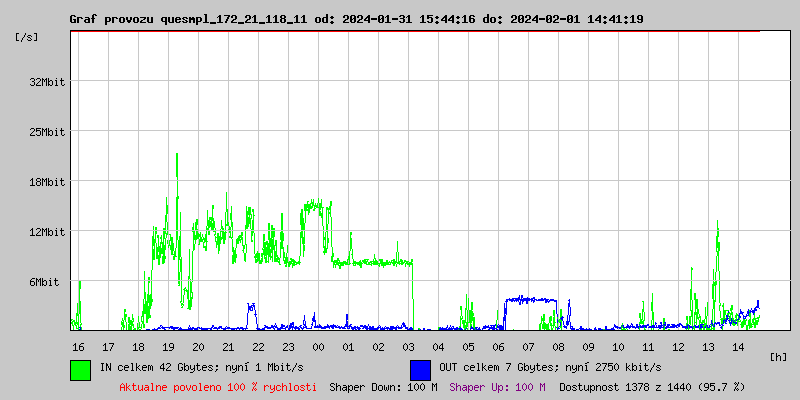
Task: Click the purple 'Shaper Up: 100 M' text
Action: [497, 386]
